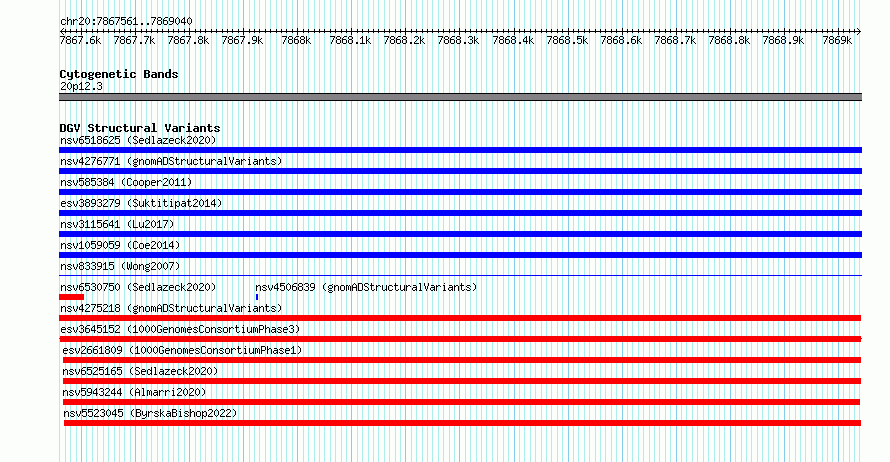This screenshot has height=462, width=890.
Task: Click the gray 20p12.3 cytogenetic band bar
Action: (460, 98)
